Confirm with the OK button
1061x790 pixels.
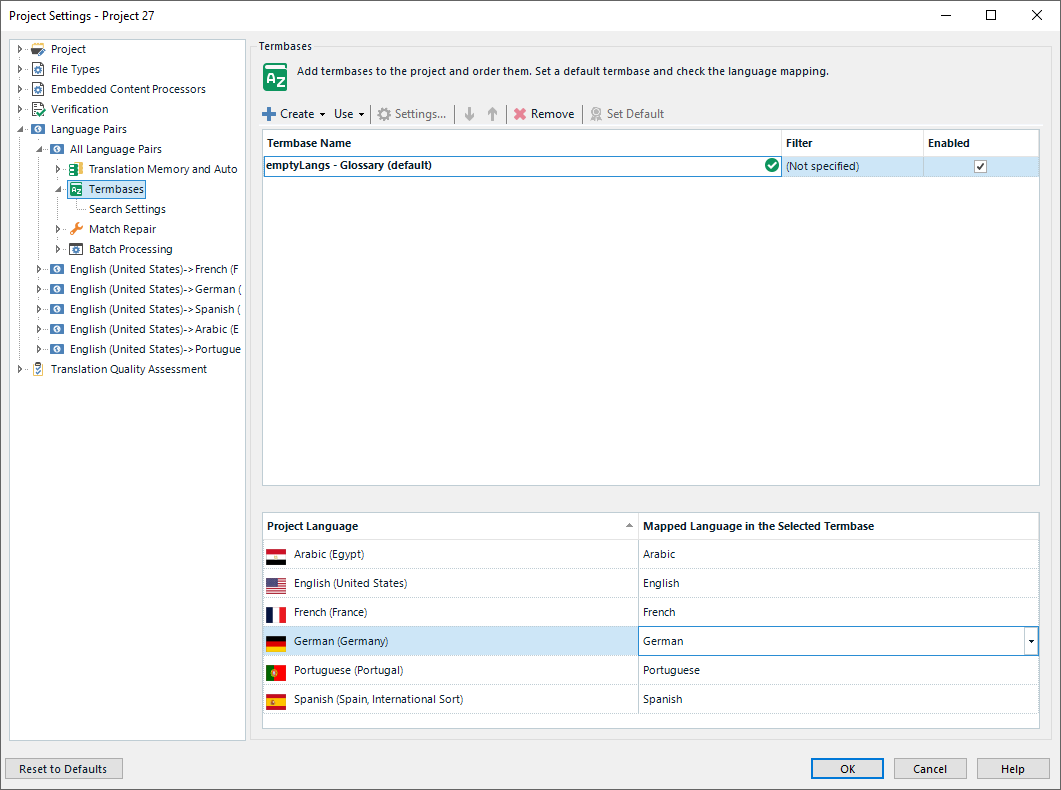pos(847,769)
